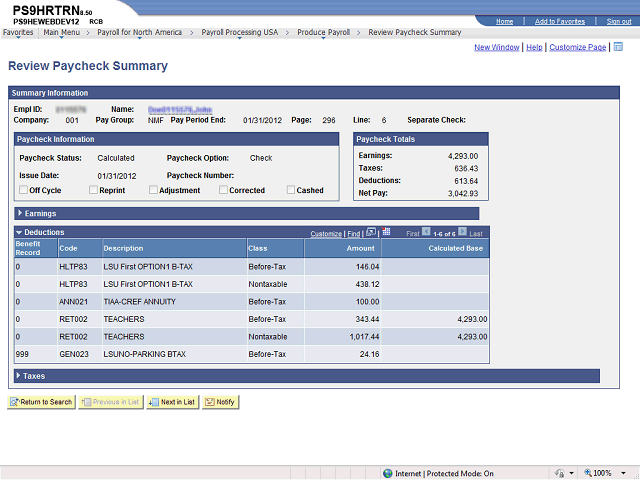The width and height of the screenshot is (640, 480).
Task: Go to previous rows arrow in Deductions grid
Action: click(426, 232)
